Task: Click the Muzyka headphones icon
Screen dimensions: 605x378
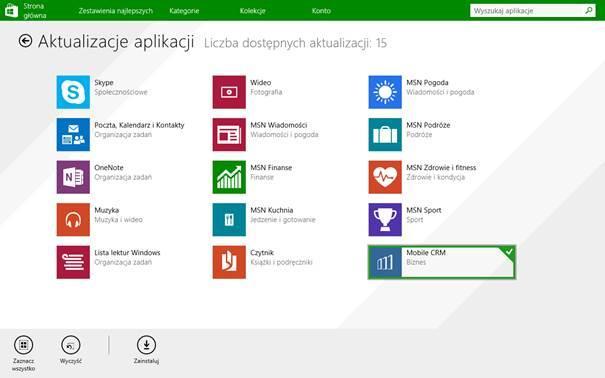Action: (73, 219)
